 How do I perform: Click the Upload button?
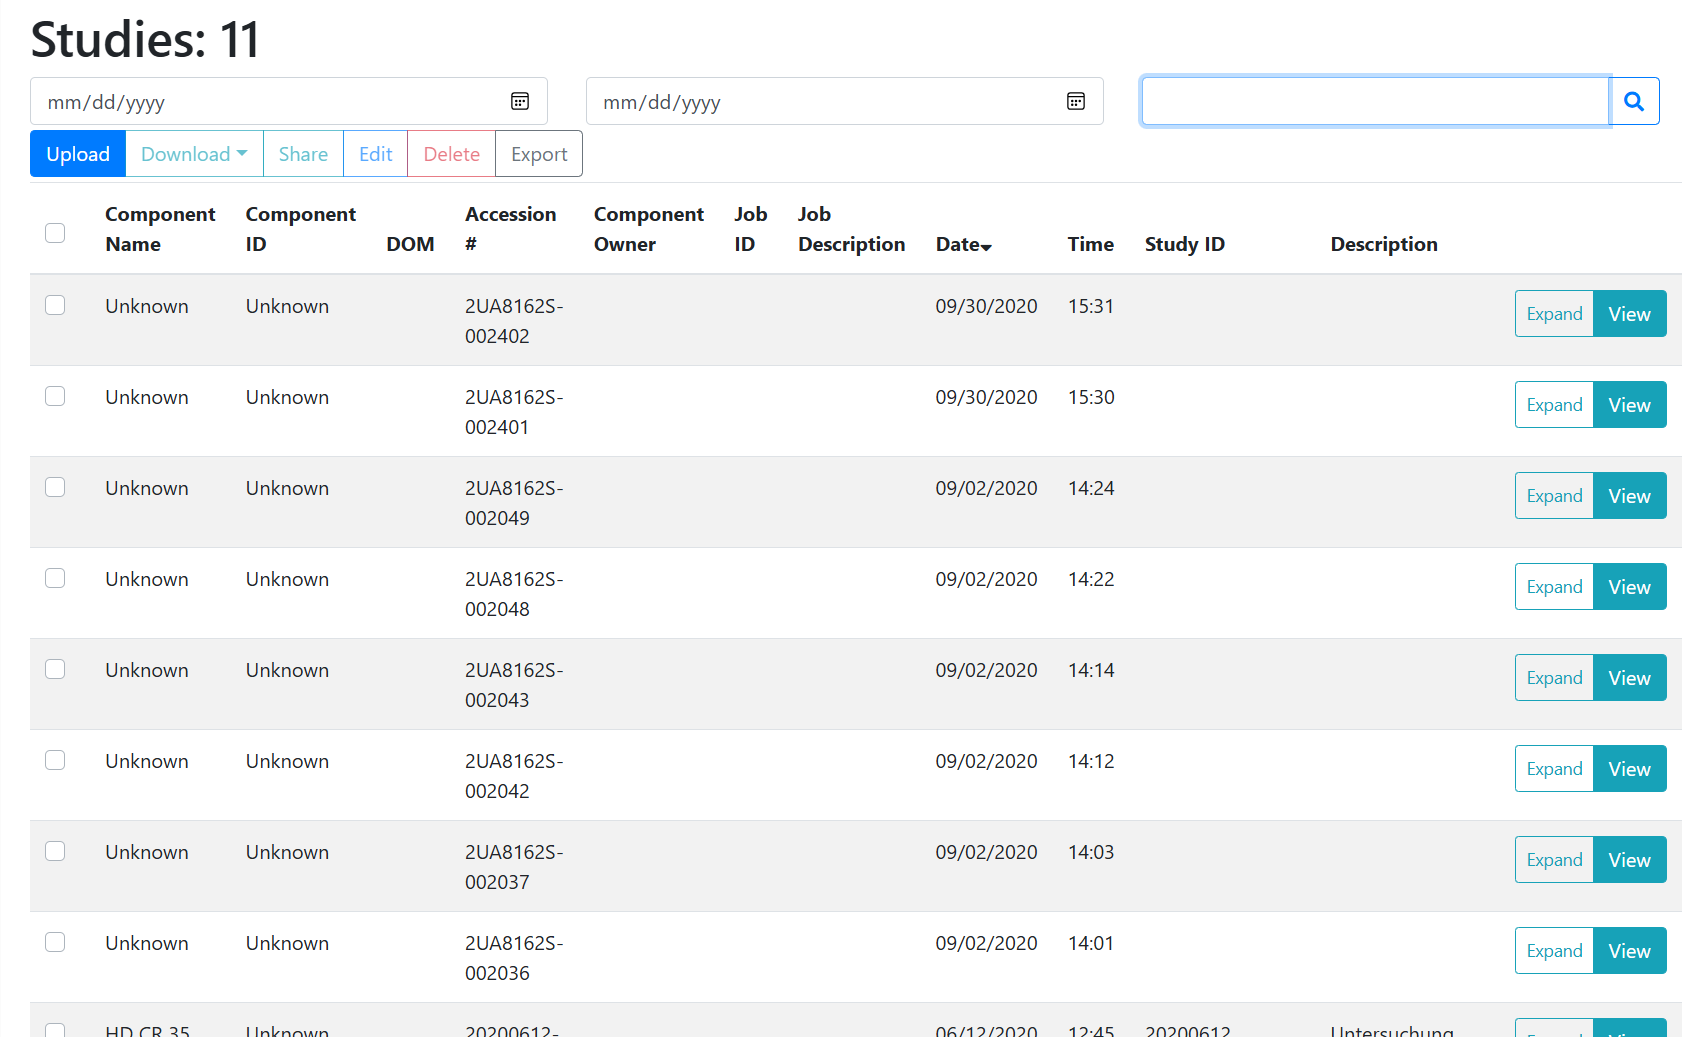pos(78,154)
